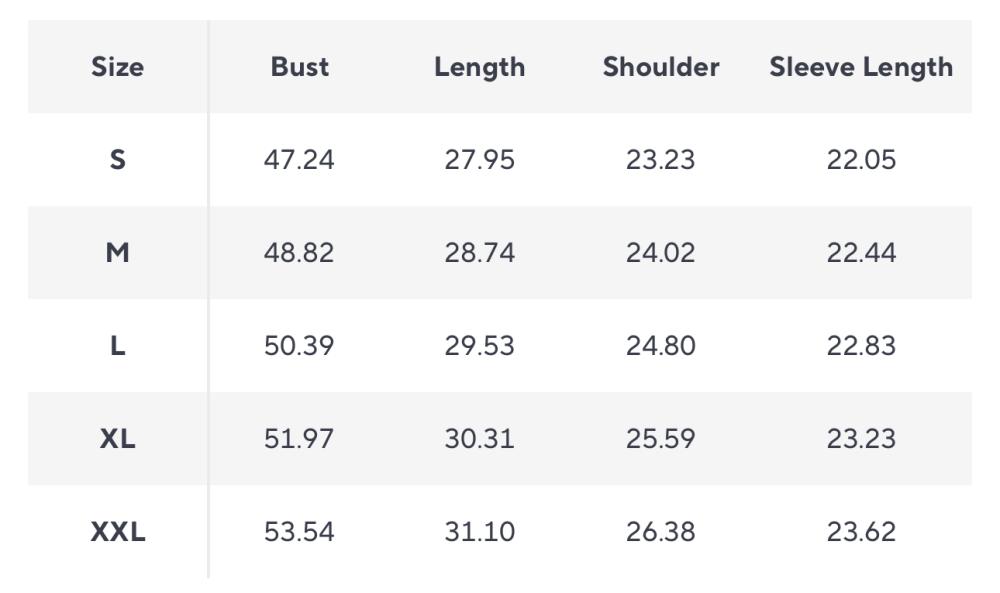Image resolution: width=1000 pixels, height=593 pixels.
Task: Select the S size row label
Action: coord(118,160)
